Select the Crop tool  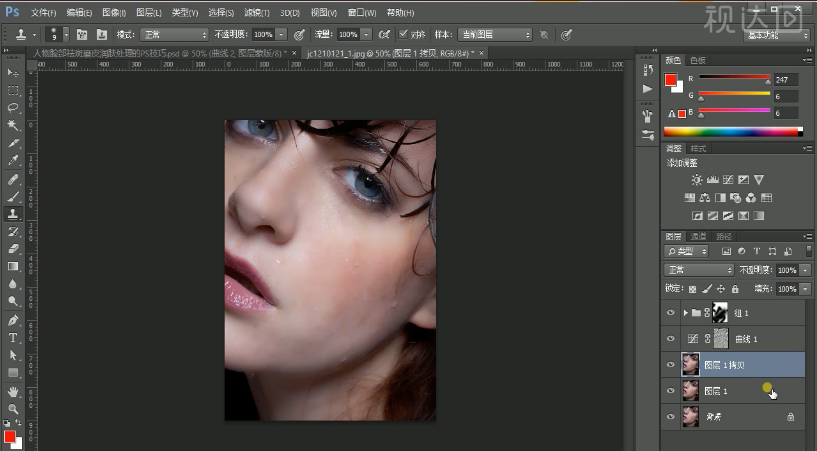13,143
